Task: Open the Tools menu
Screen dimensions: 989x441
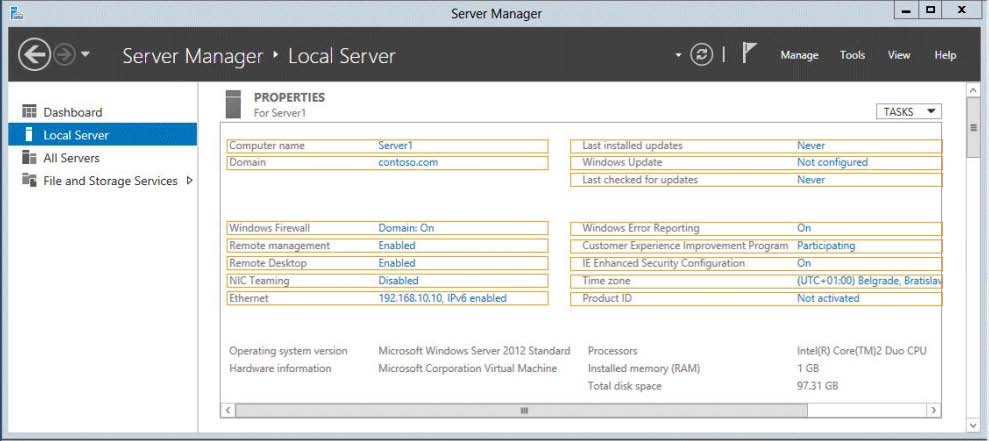Action: point(852,56)
